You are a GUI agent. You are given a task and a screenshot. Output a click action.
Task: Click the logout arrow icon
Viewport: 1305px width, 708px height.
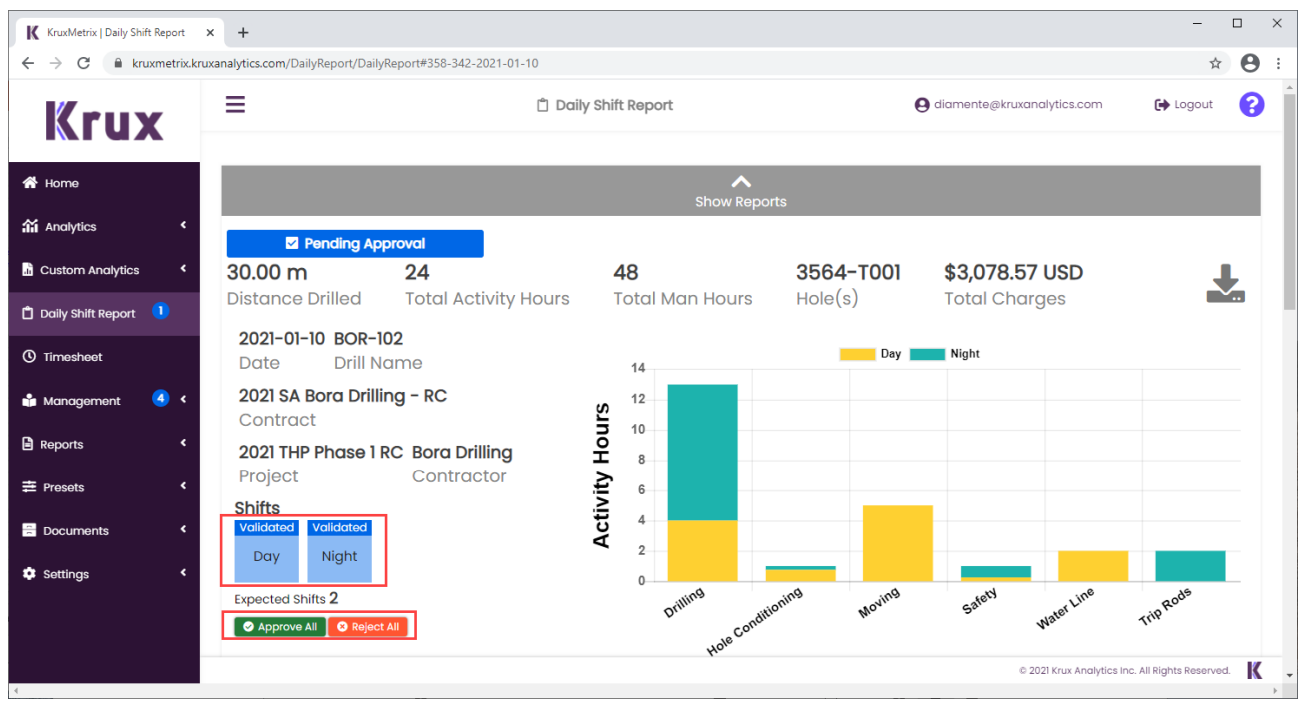[x=1162, y=104]
